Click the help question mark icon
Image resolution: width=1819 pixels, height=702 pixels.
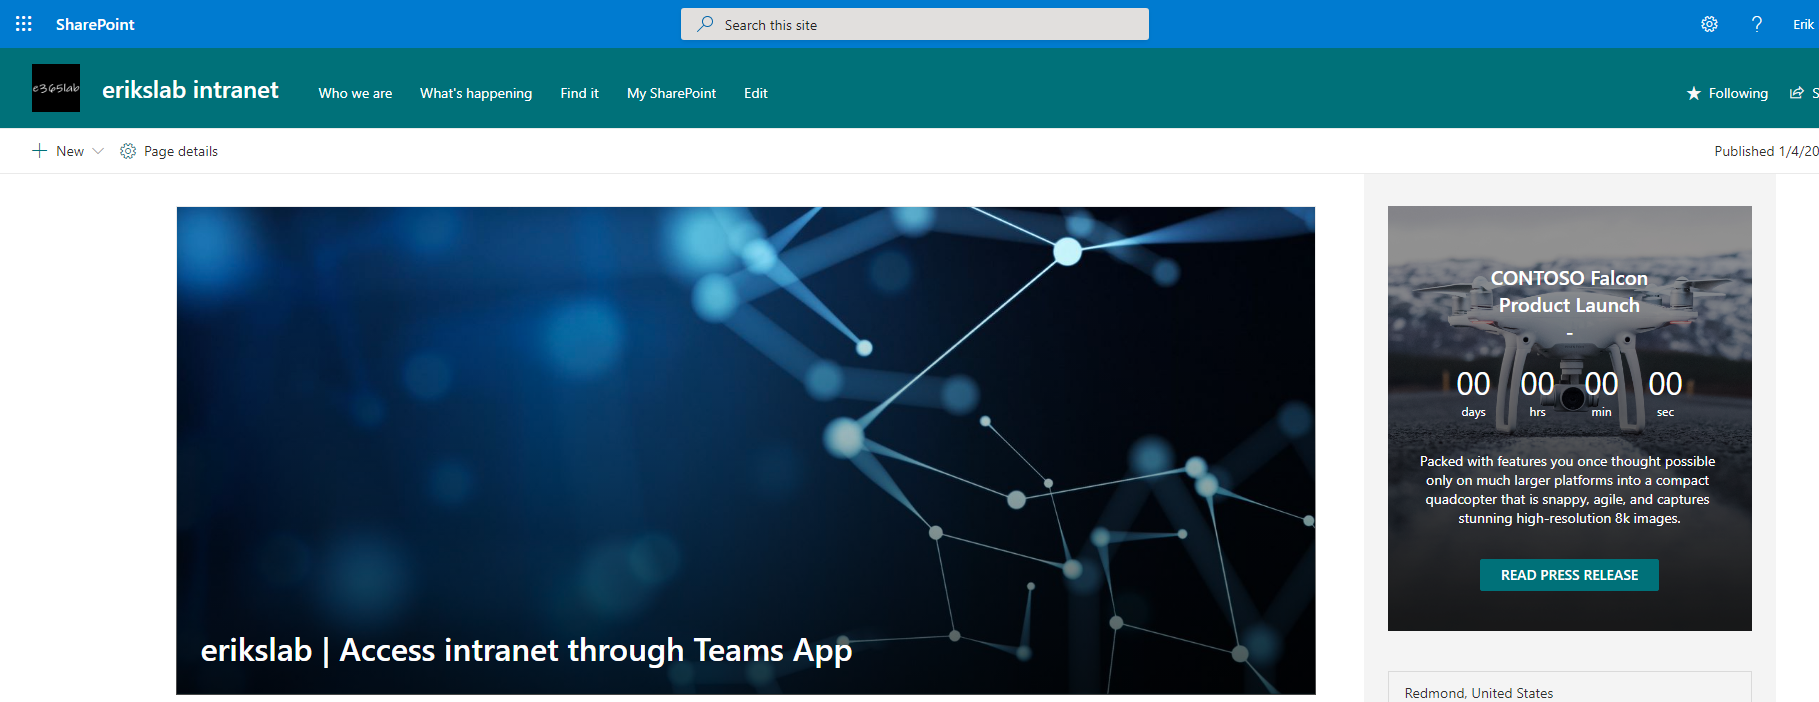click(x=1756, y=24)
